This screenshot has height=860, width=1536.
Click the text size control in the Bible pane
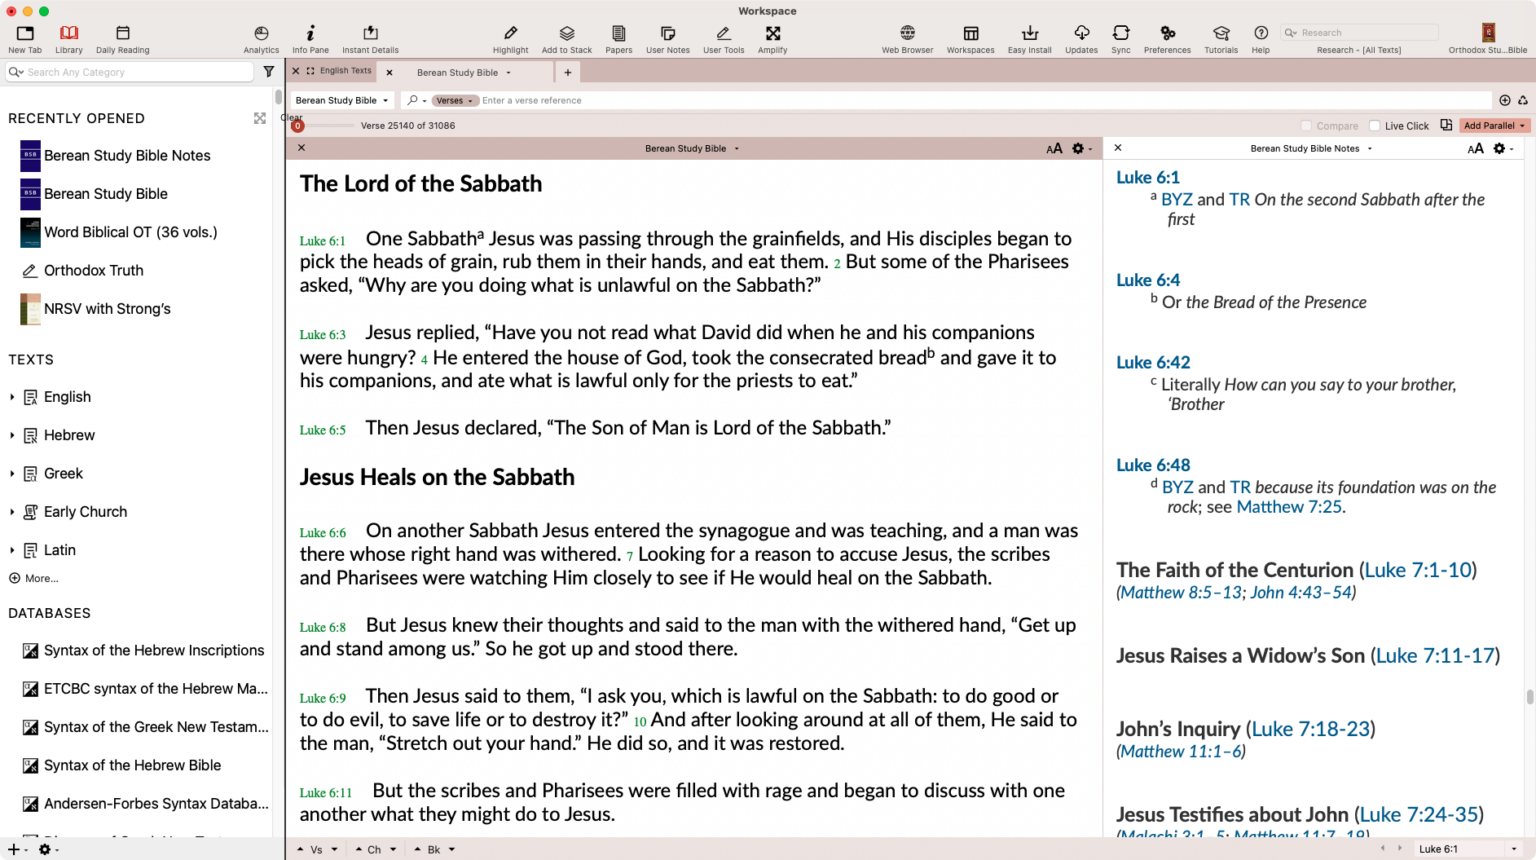[1055, 148]
